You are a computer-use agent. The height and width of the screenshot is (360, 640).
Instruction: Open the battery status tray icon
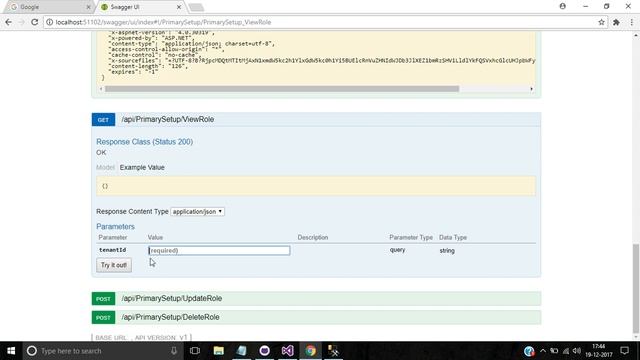[554, 351]
